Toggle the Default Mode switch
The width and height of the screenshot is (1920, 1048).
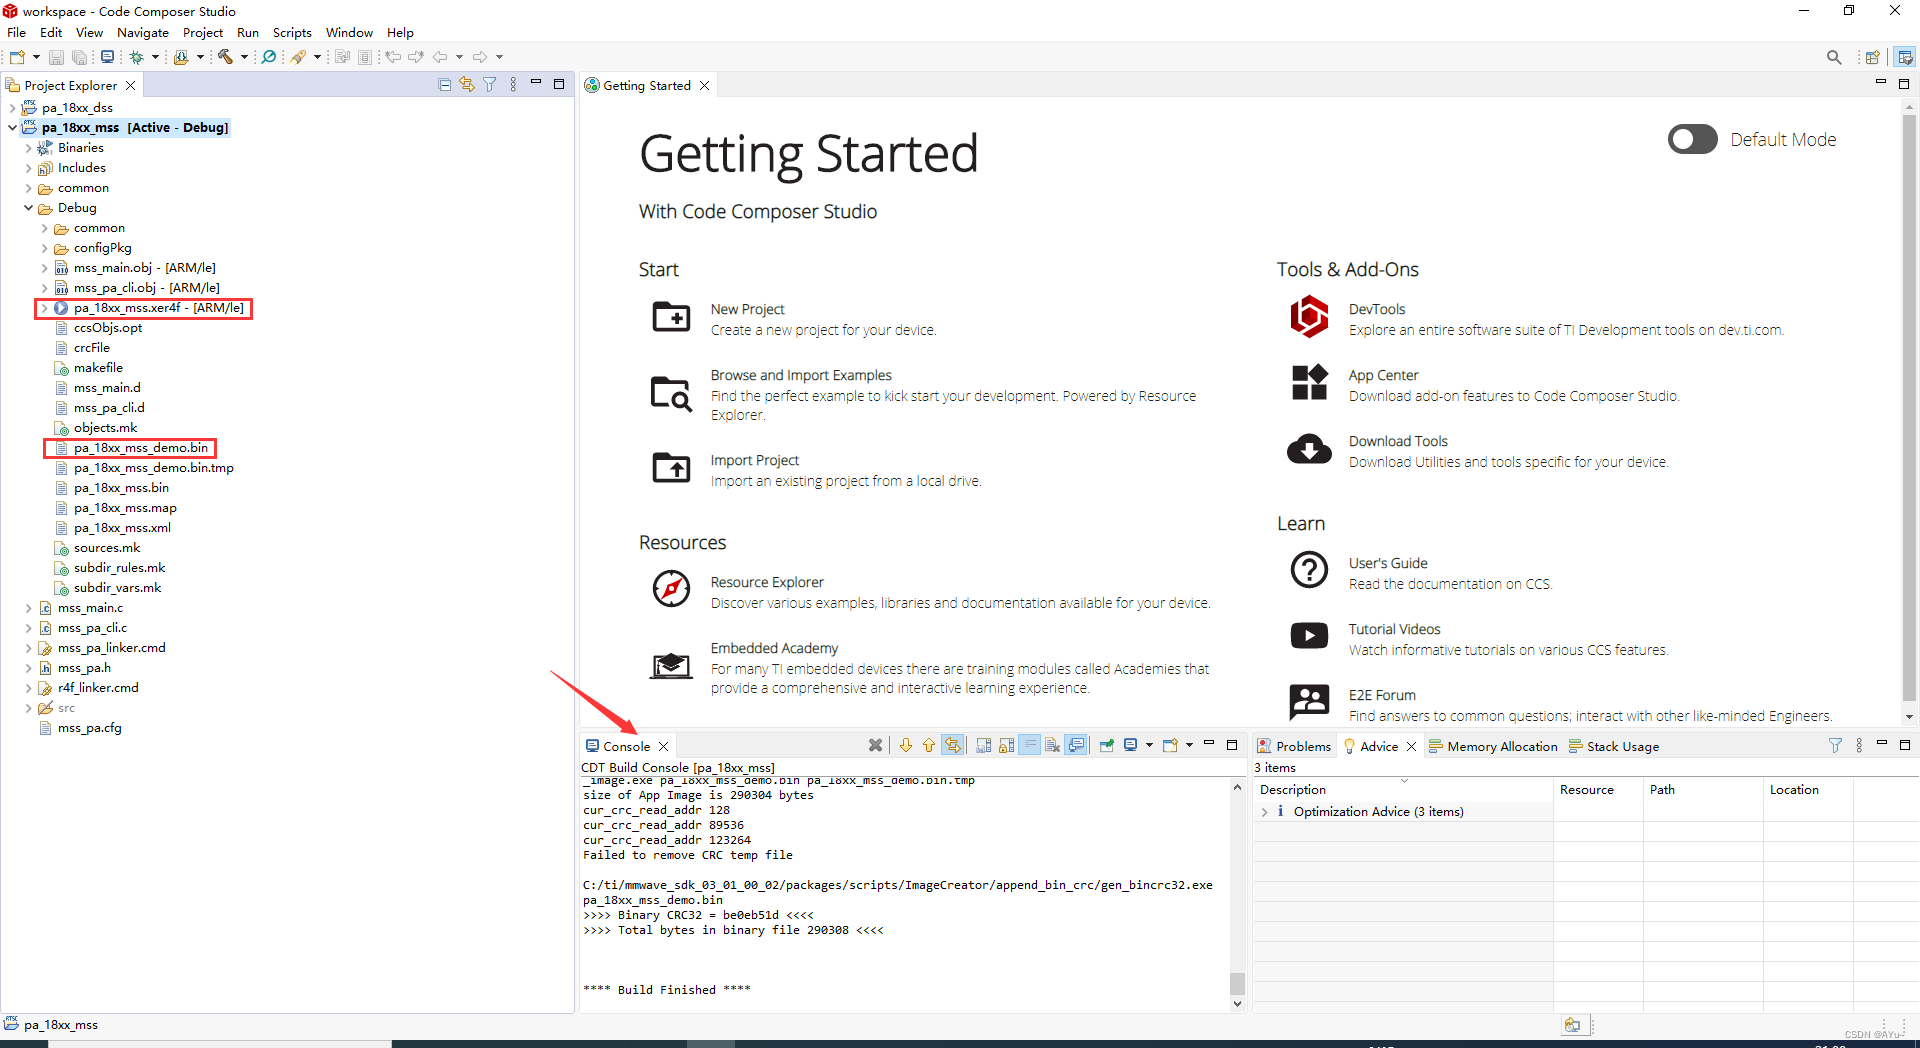[x=1692, y=139]
